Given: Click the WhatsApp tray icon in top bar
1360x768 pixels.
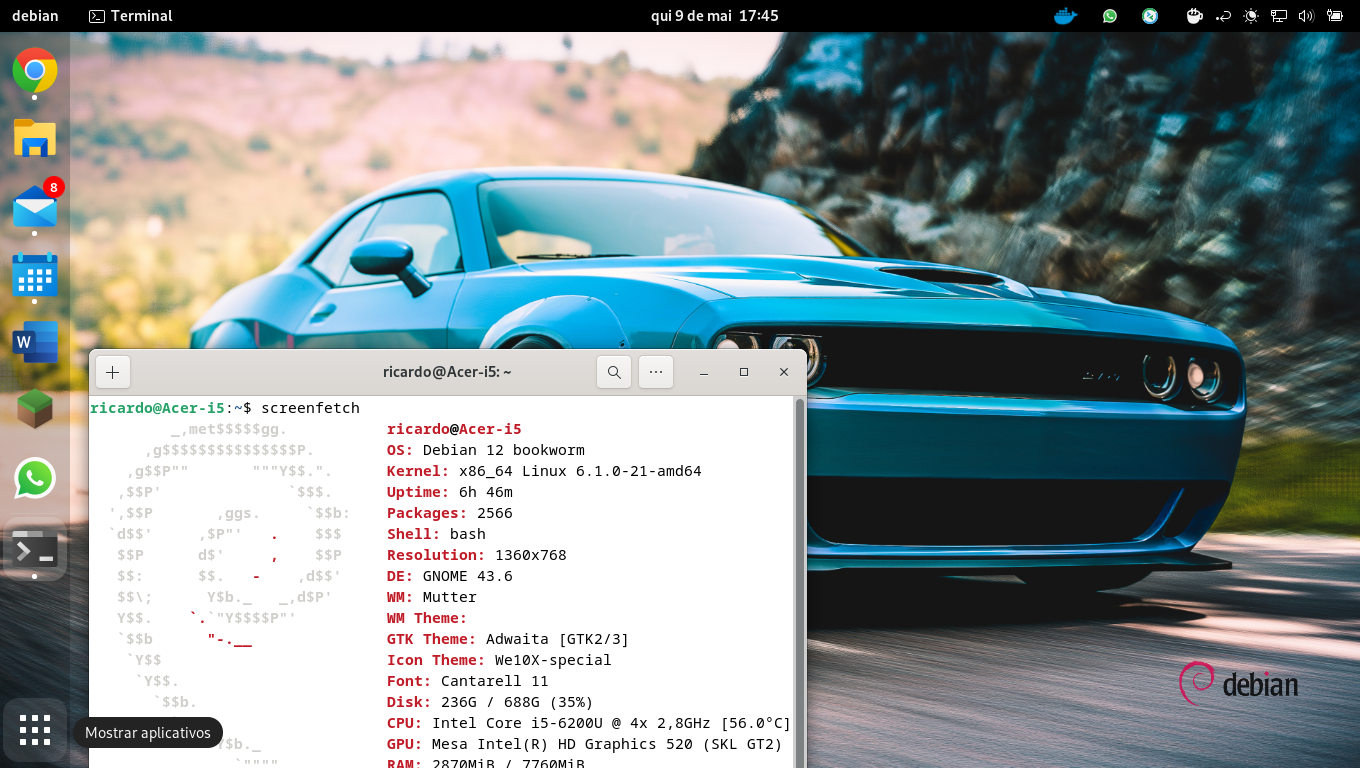Looking at the screenshot, I should tap(1110, 16).
